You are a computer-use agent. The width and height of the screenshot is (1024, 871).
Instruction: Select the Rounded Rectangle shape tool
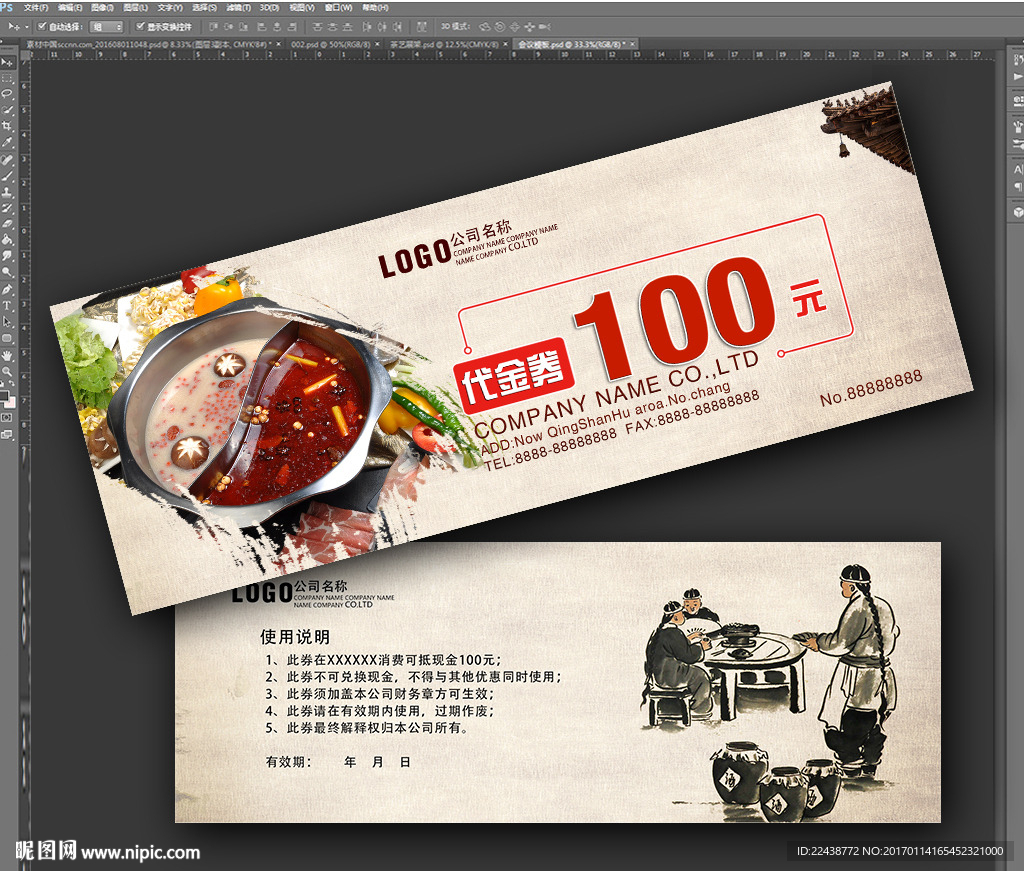tap(7, 338)
